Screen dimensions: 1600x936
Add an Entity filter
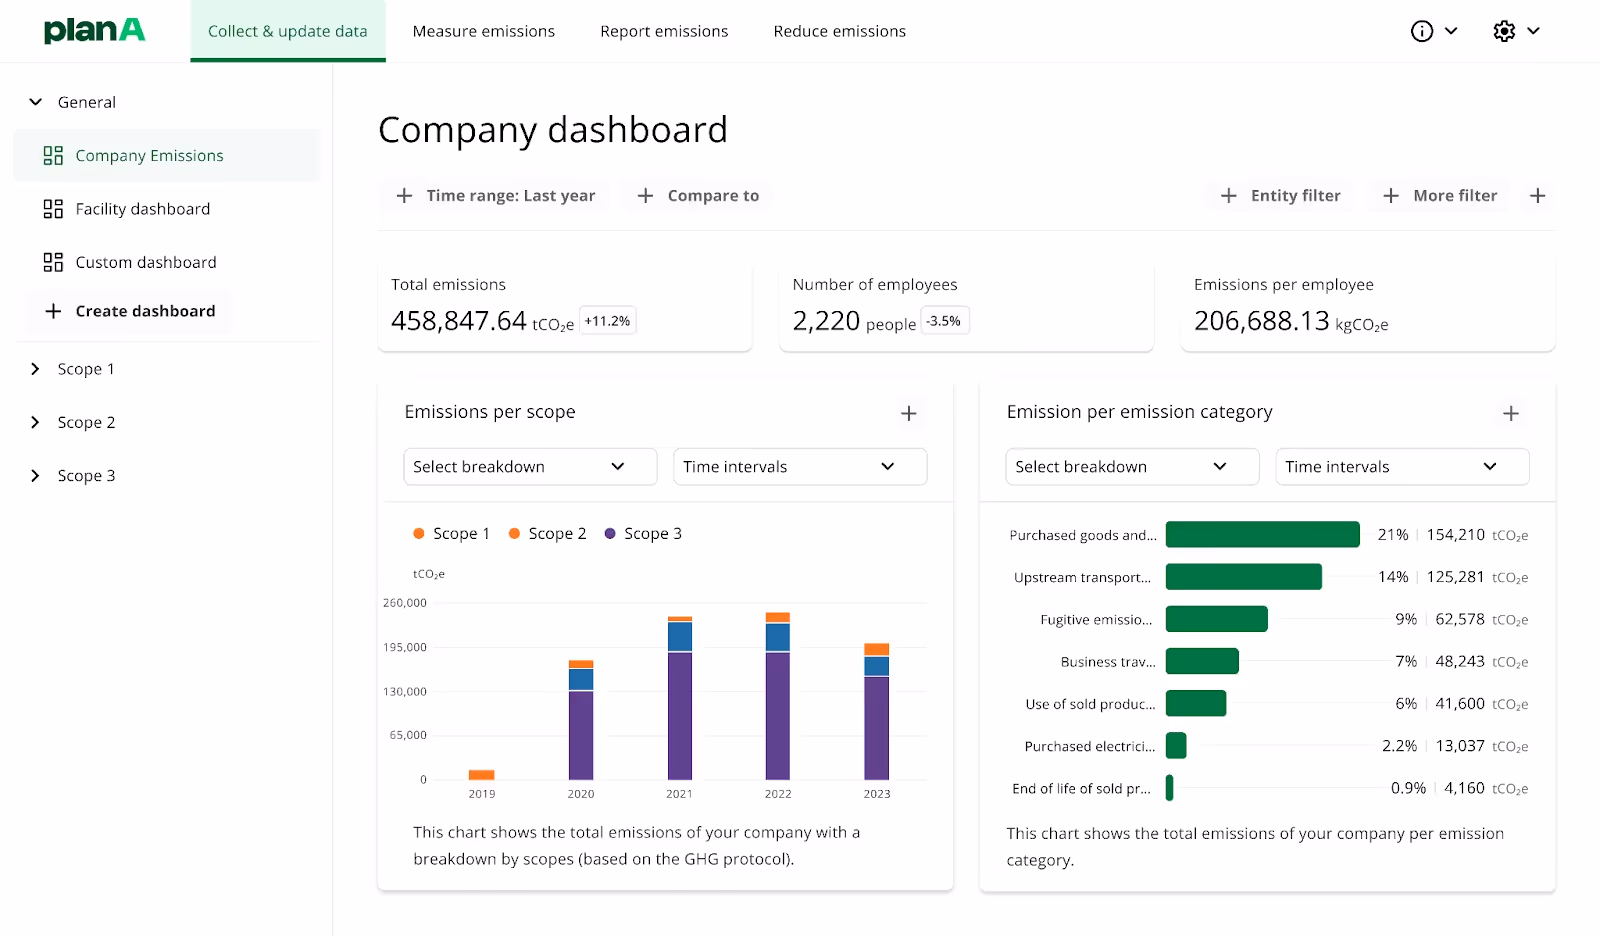pyautogui.click(x=1281, y=195)
